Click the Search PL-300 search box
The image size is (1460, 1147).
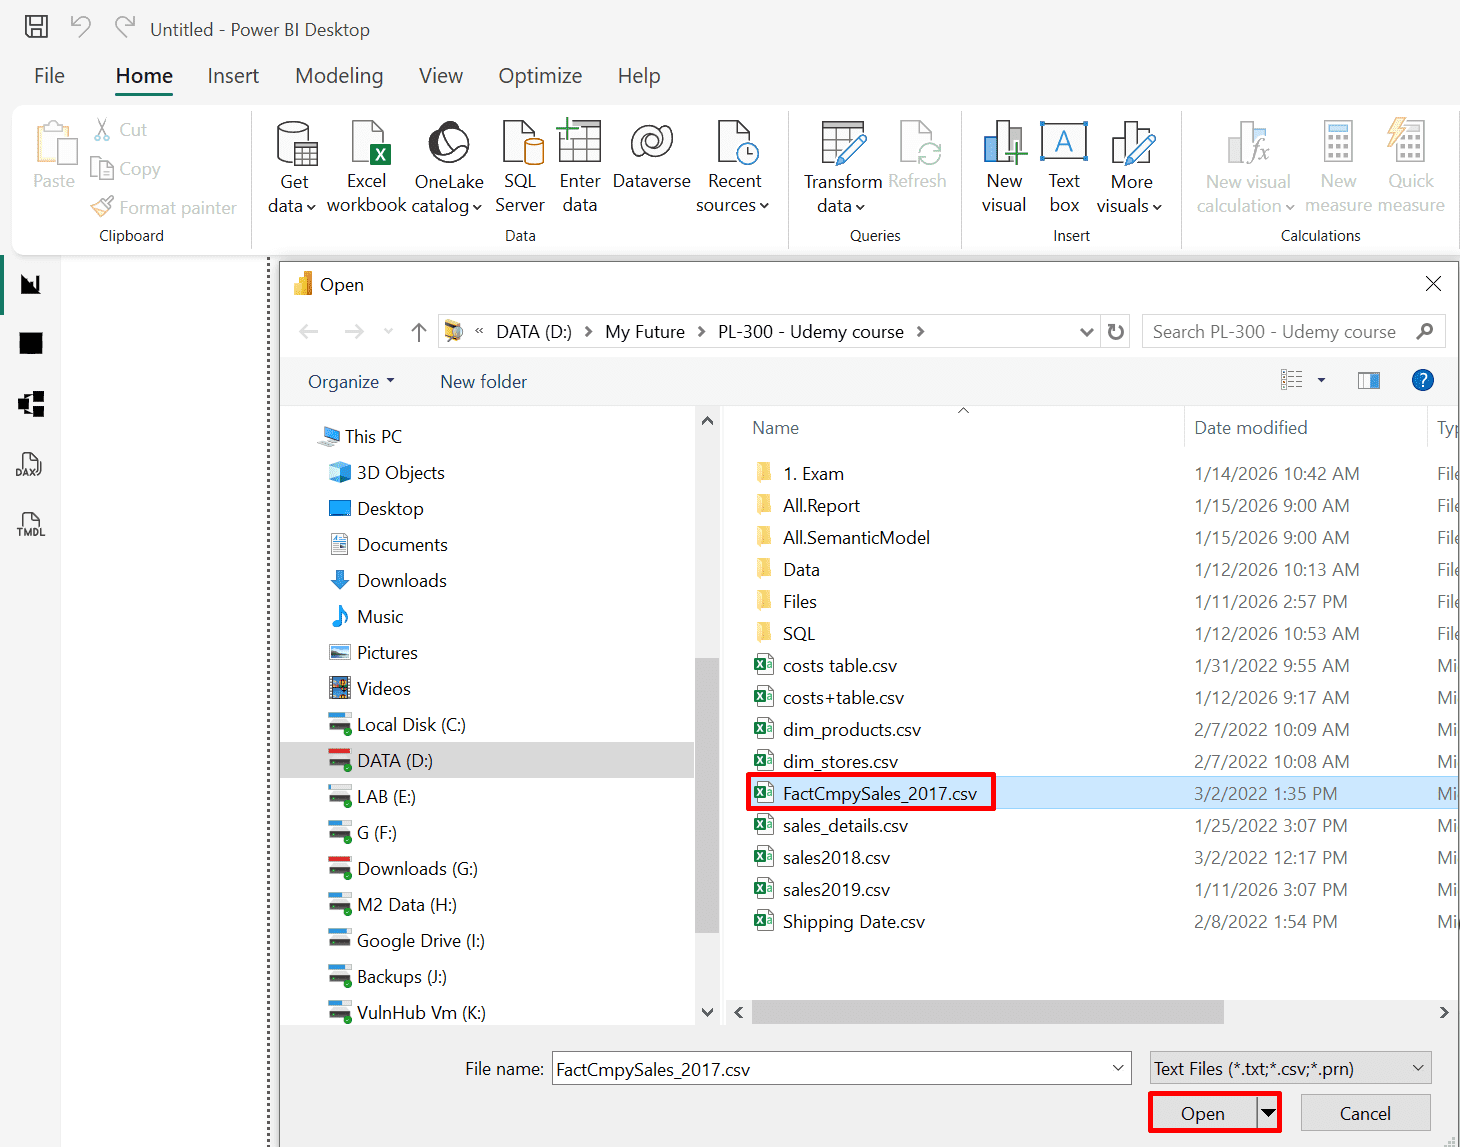(x=1278, y=332)
